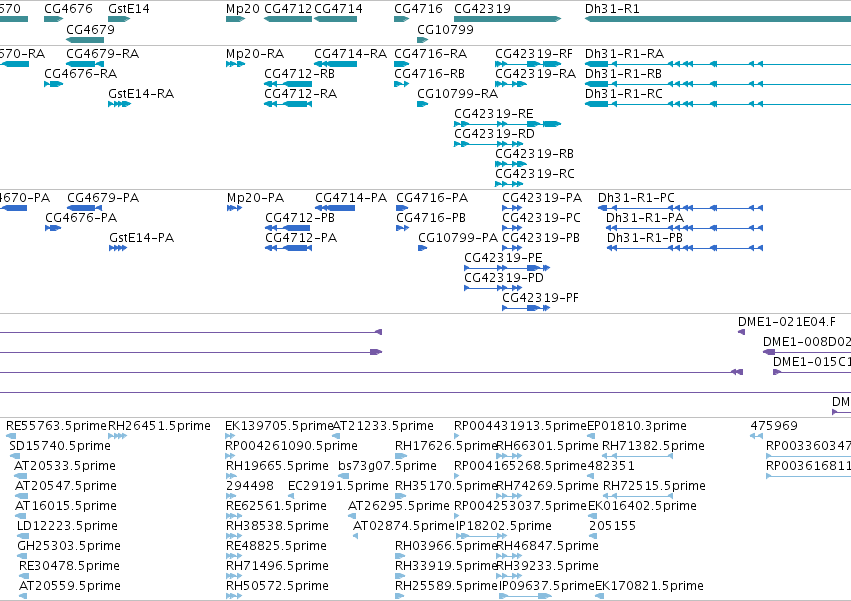Click protein CG10799-PA label

458,238
